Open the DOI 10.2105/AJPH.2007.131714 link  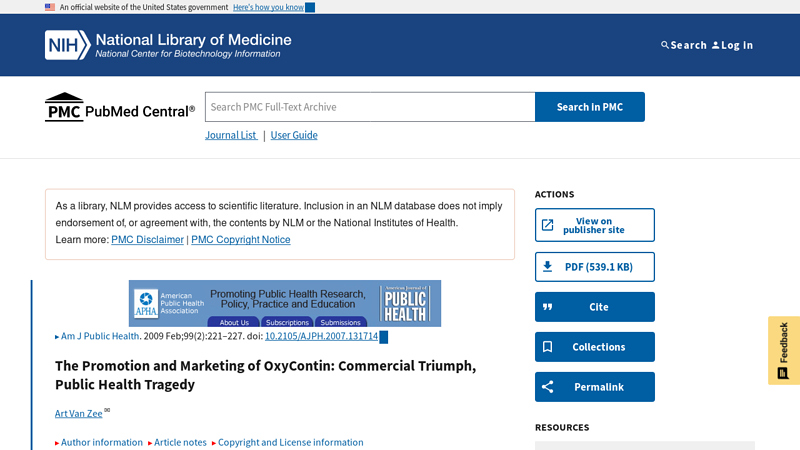pos(321,336)
